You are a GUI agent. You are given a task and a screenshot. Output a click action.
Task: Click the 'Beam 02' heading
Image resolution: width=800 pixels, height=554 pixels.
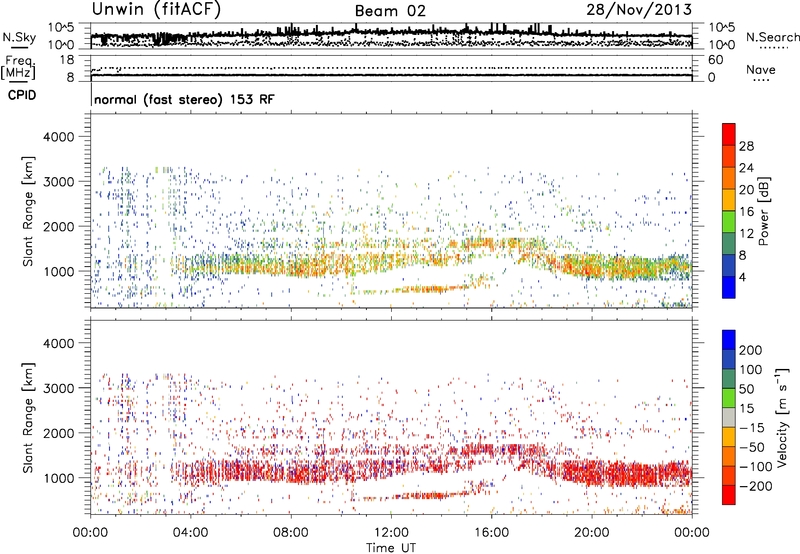(390, 11)
